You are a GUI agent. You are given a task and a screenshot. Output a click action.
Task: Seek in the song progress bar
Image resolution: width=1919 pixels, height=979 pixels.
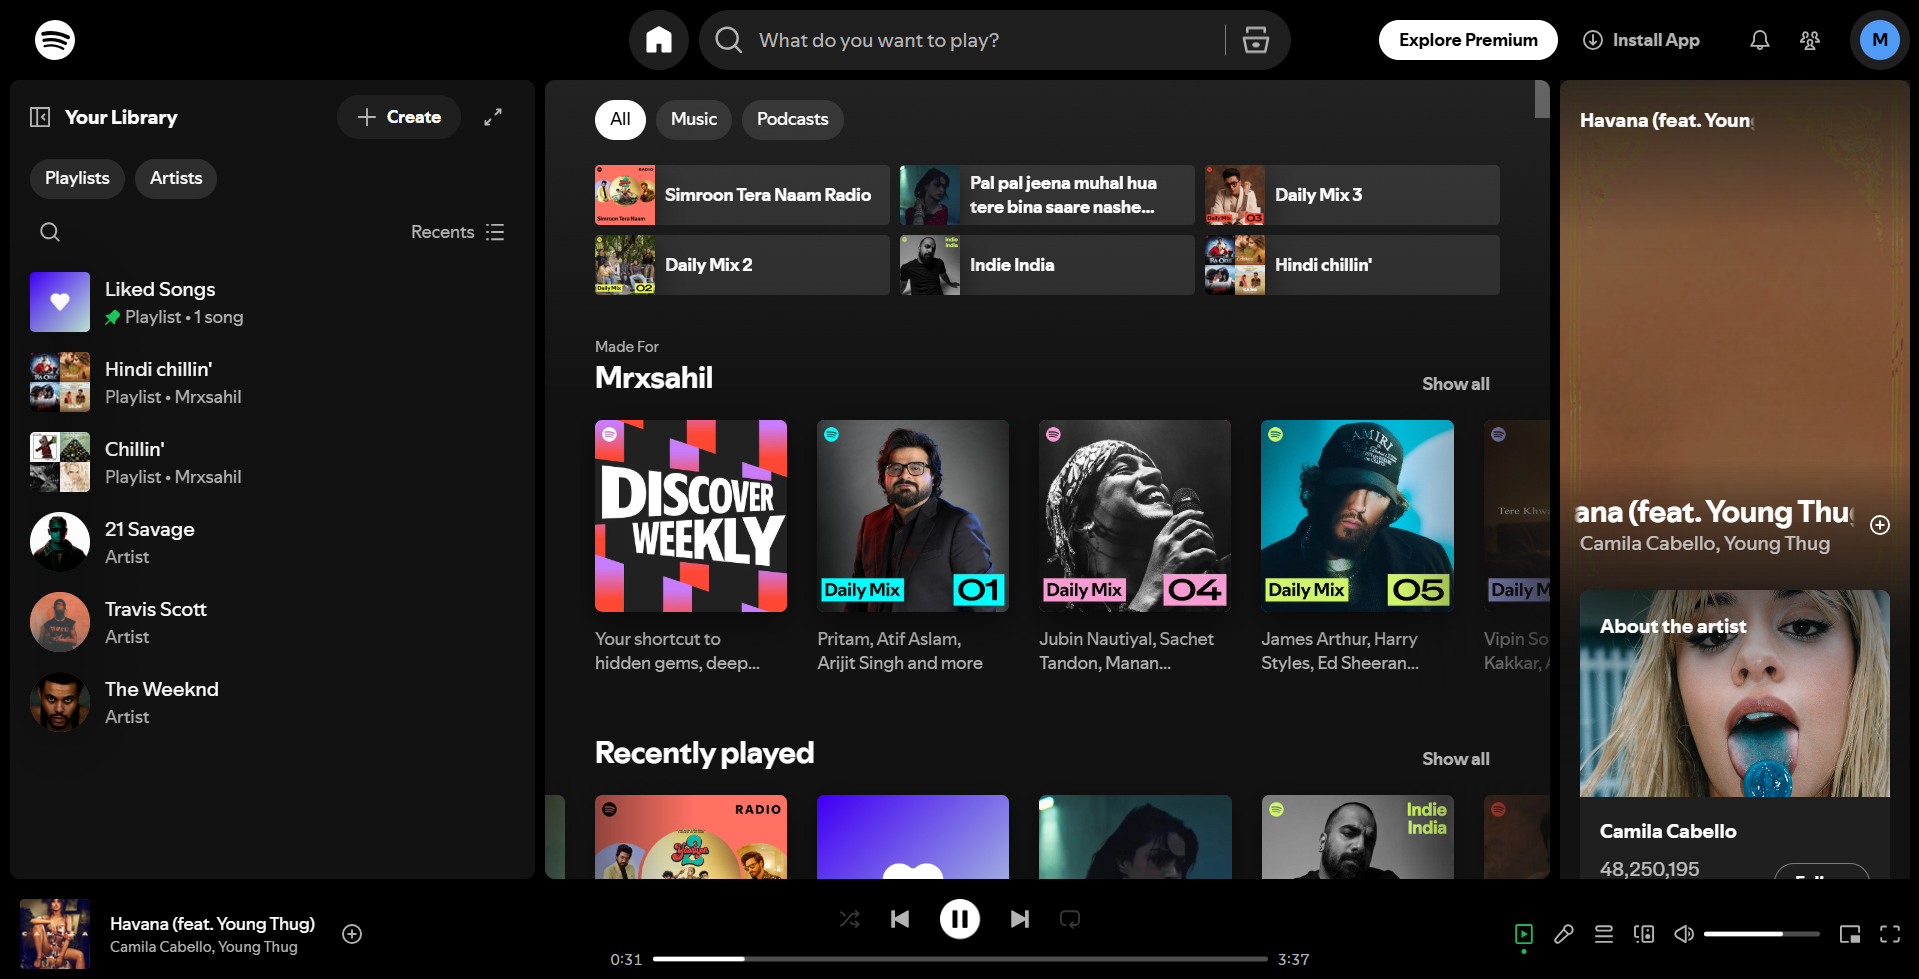(960, 959)
